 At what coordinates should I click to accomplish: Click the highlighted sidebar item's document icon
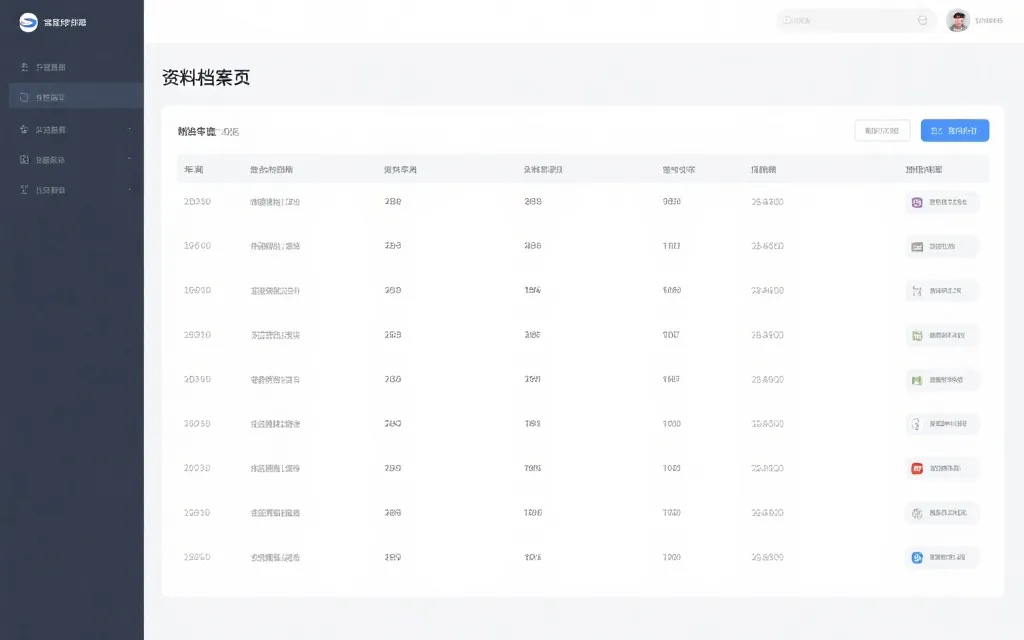[23, 97]
